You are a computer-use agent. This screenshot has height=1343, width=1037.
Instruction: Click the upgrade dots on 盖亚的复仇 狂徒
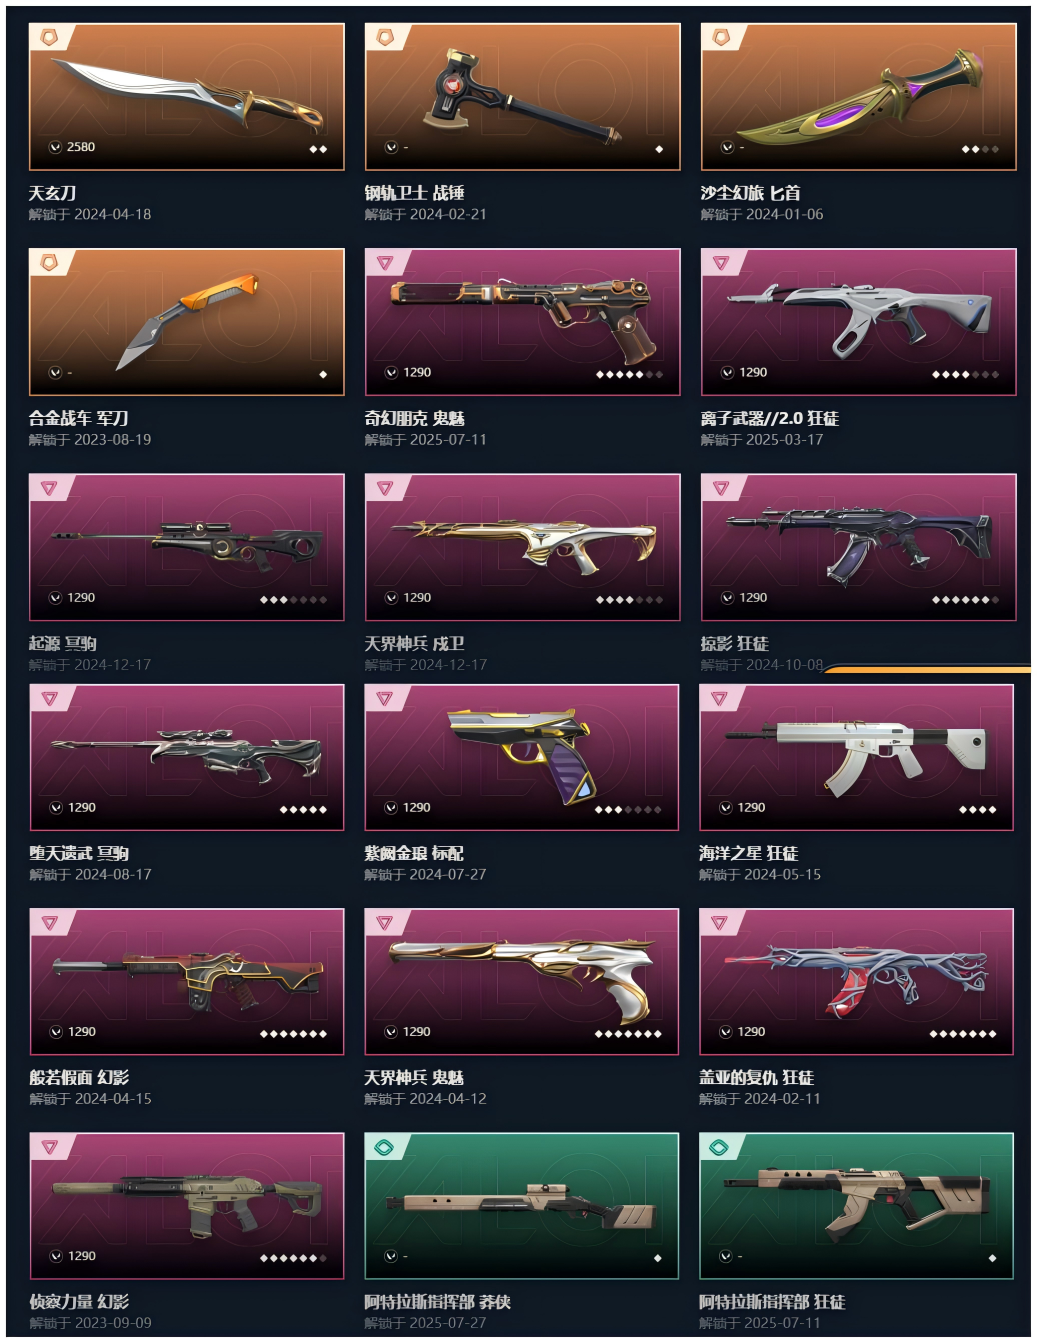point(963,1034)
